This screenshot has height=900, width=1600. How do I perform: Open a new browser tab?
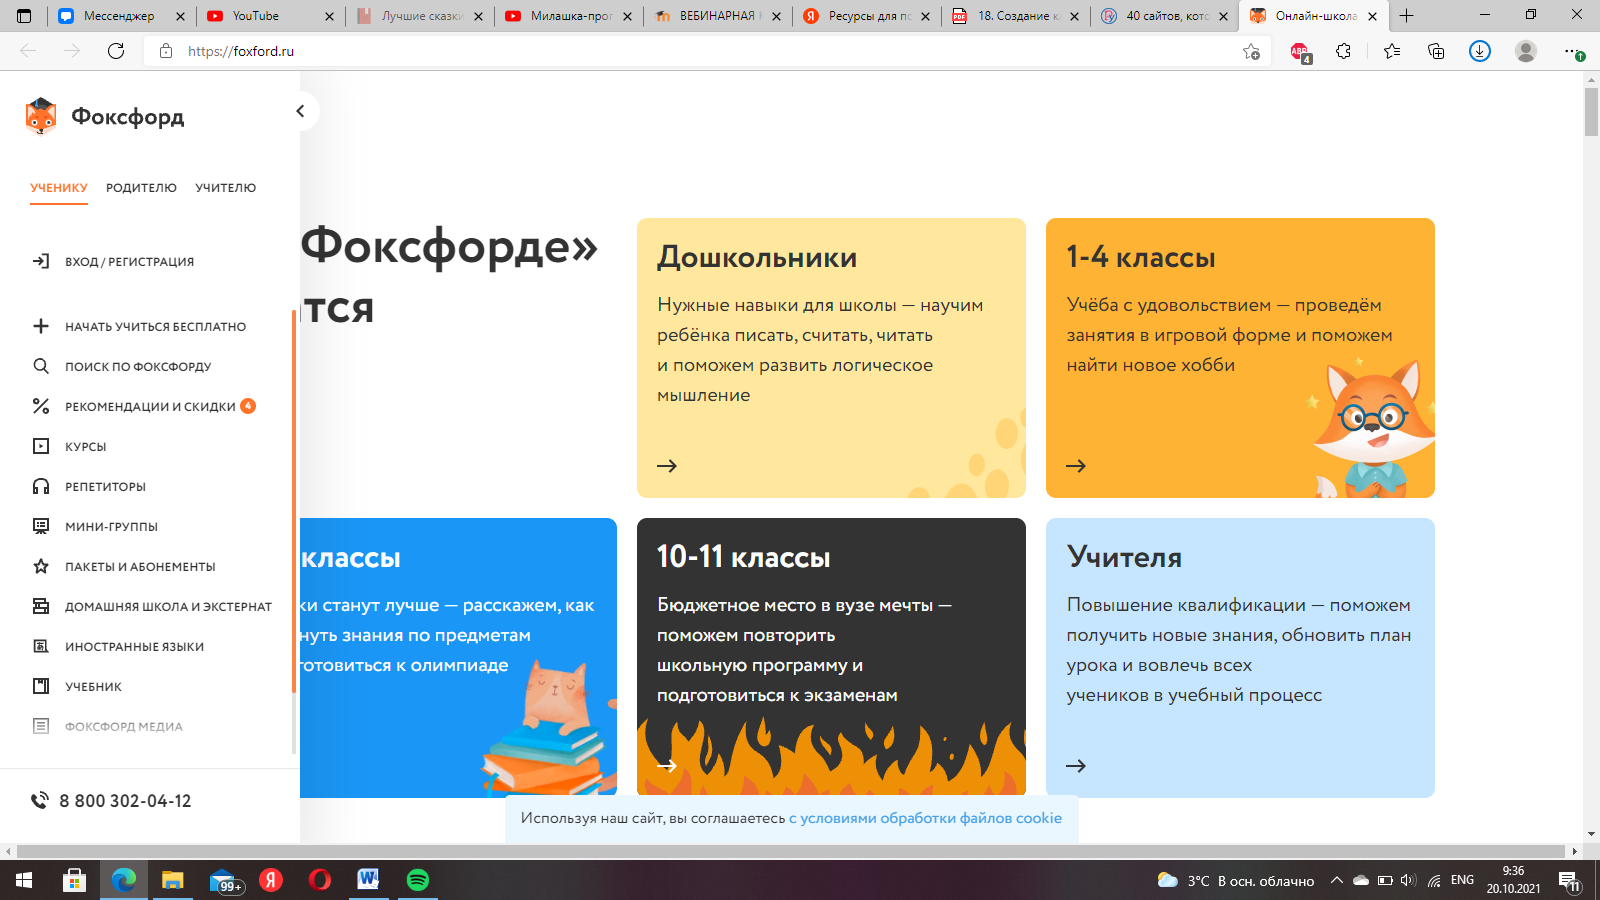tap(1406, 16)
